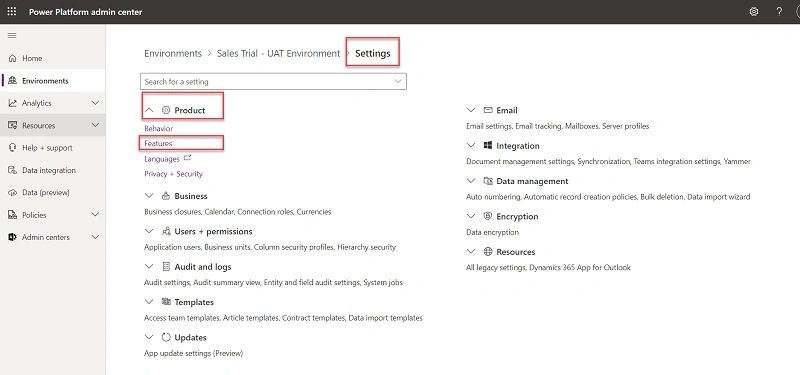Click the Updates heading text
800x375 pixels.
[190, 337]
